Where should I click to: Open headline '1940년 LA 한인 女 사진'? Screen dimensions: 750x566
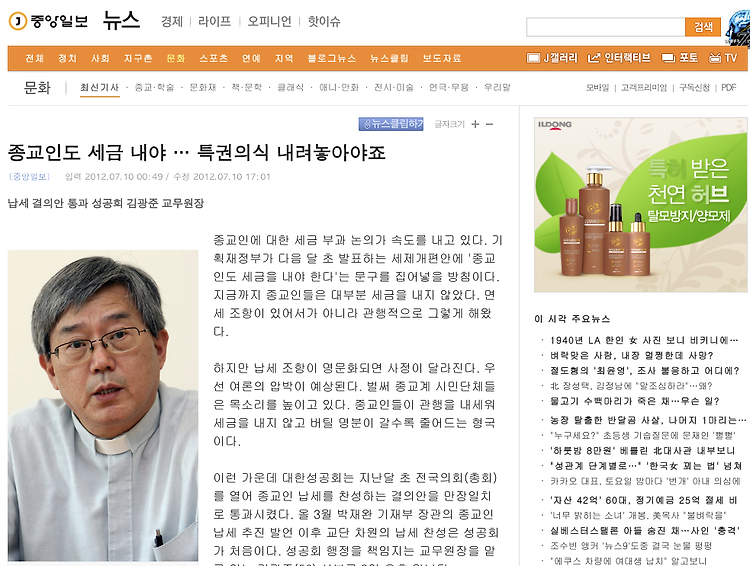click(644, 340)
